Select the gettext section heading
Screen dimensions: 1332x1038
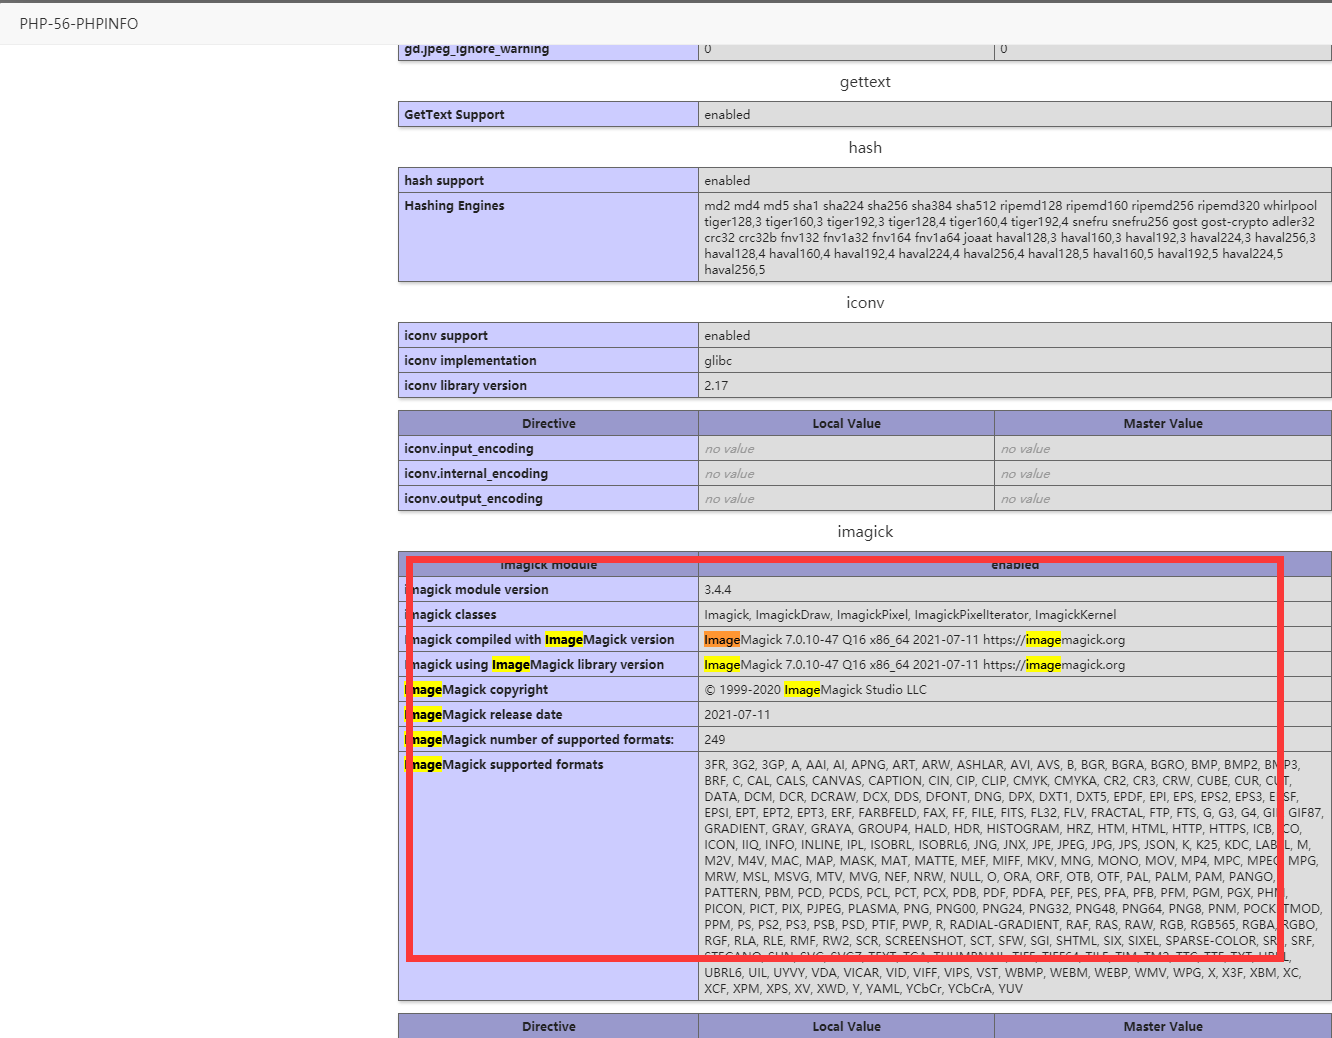coord(865,82)
